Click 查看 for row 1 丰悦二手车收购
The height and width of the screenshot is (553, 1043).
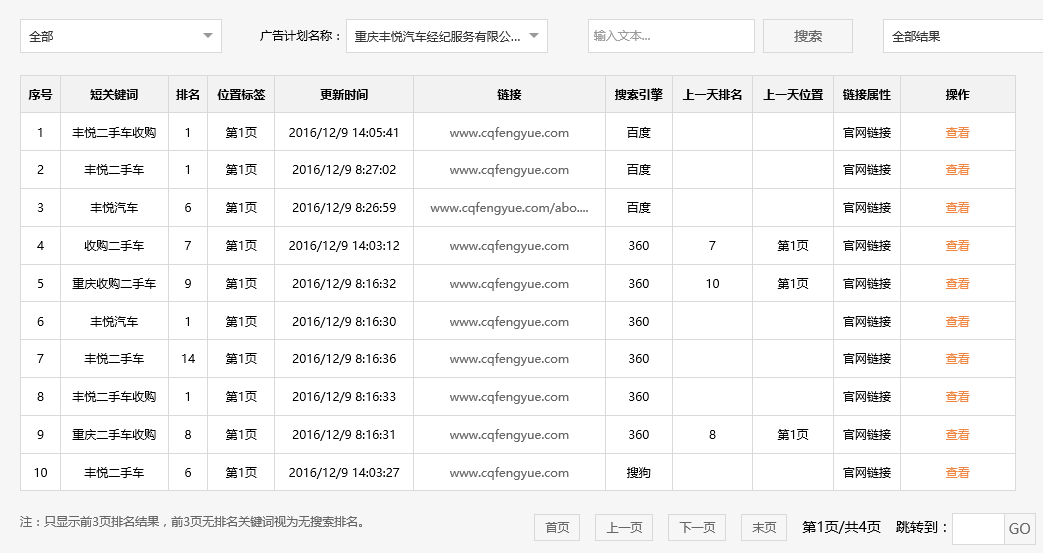[957, 132]
